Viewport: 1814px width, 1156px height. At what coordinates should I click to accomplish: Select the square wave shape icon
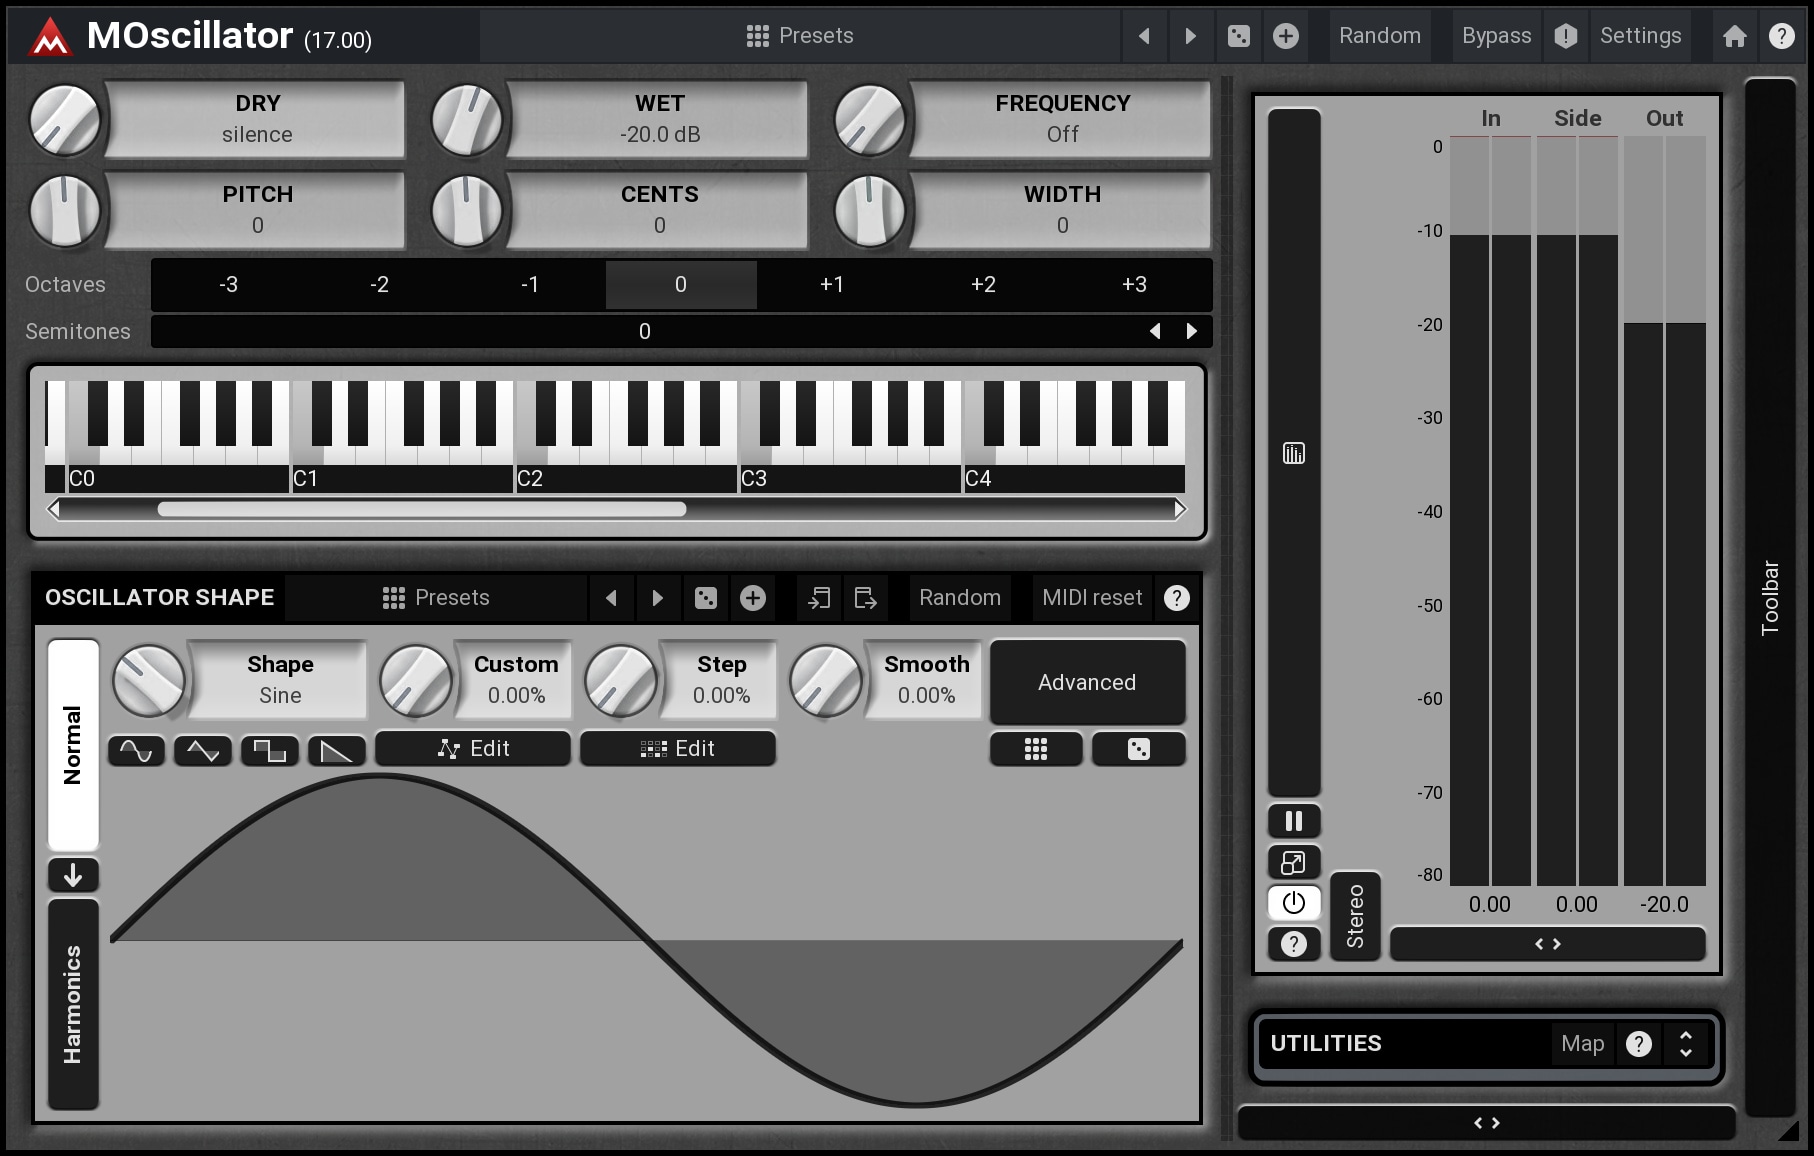click(270, 750)
